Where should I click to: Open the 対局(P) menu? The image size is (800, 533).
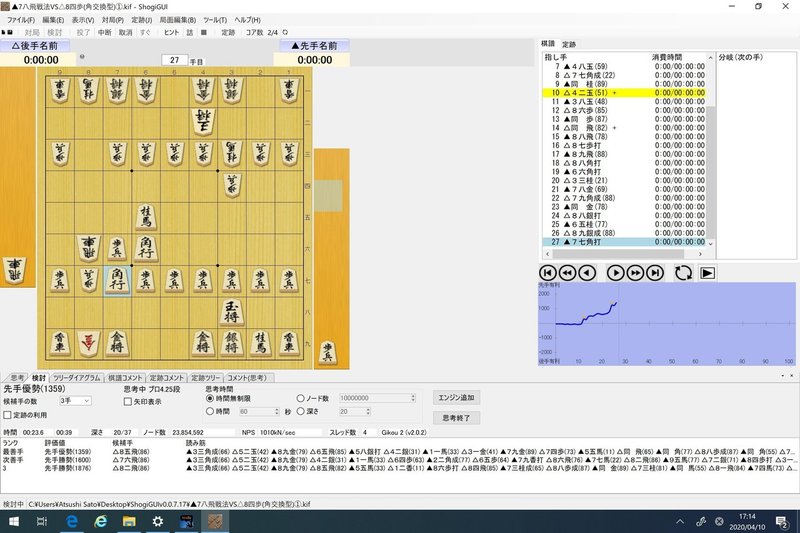[x=113, y=20]
